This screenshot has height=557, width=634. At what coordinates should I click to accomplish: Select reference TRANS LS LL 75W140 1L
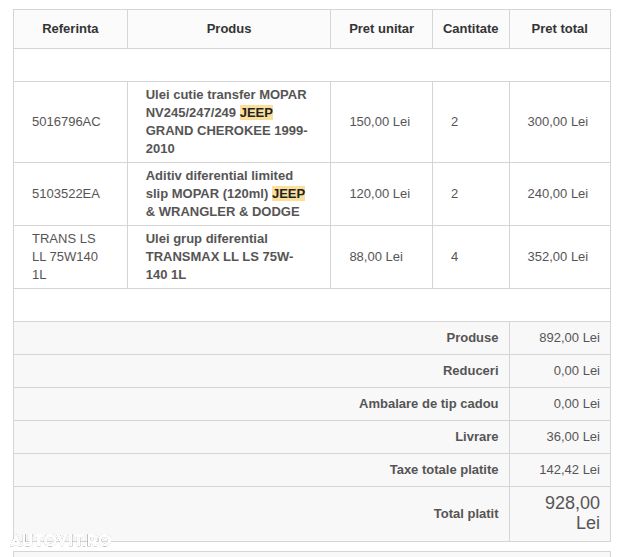click(65, 257)
